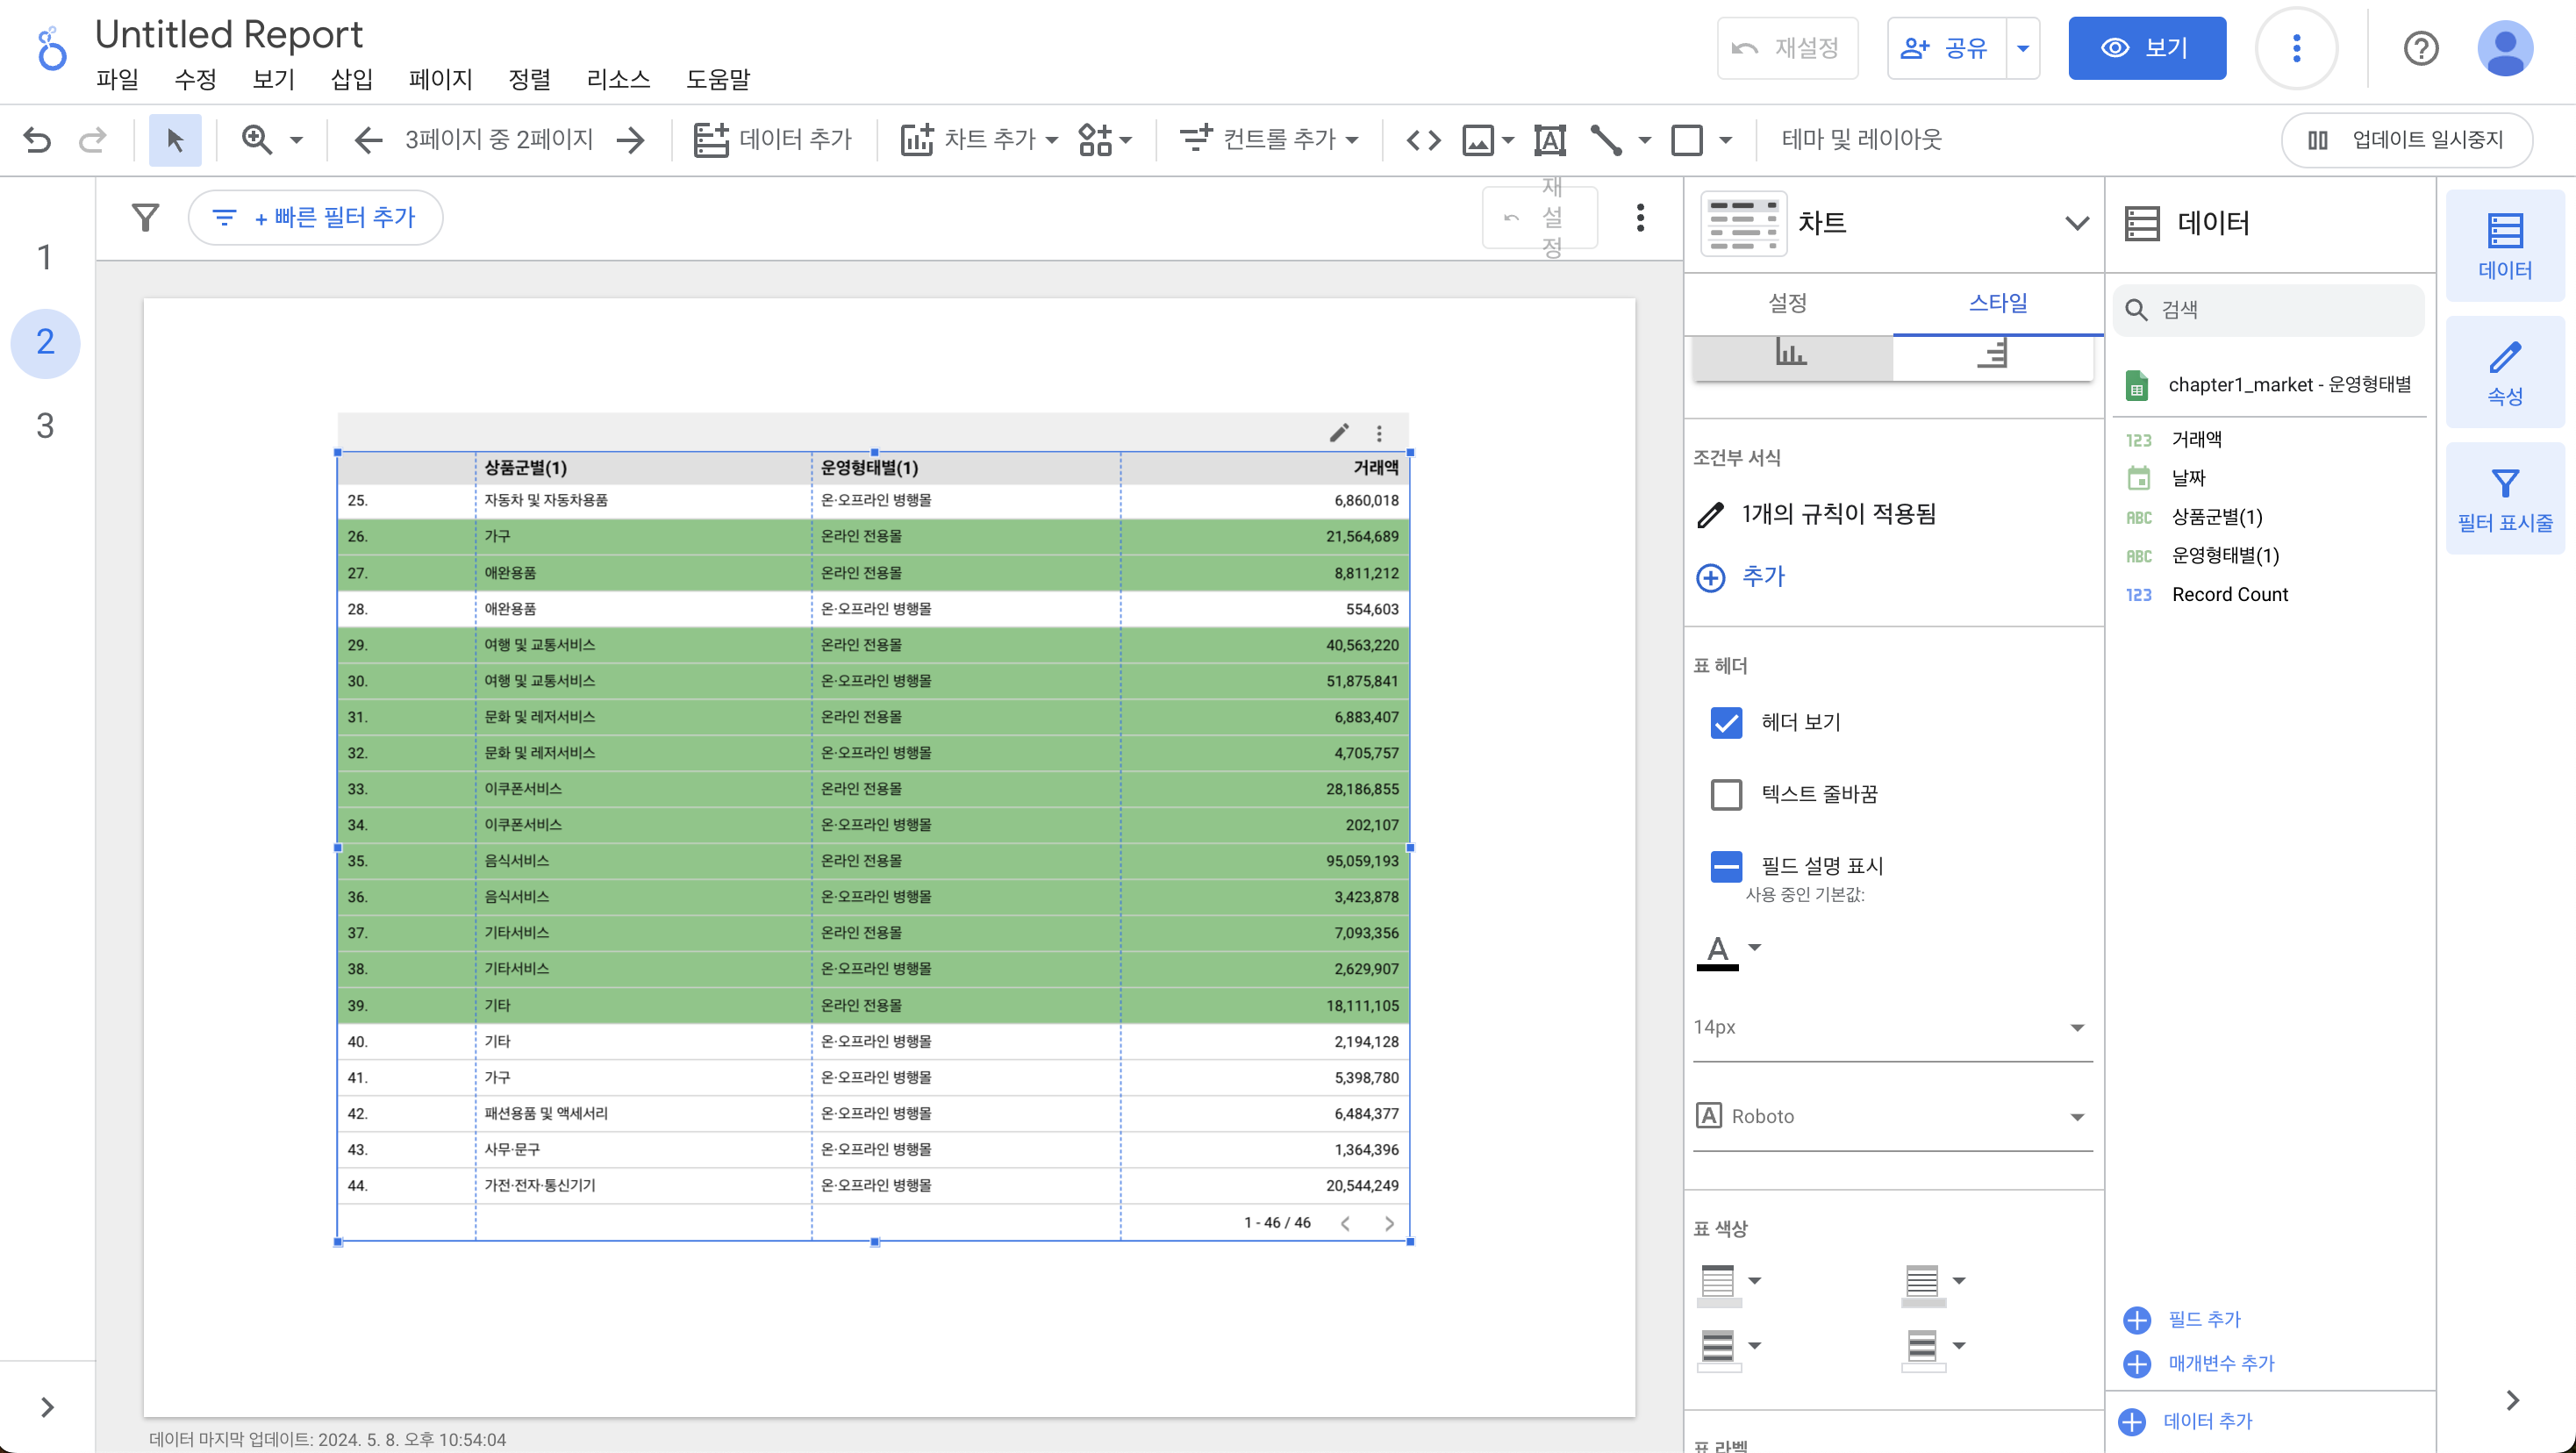Enable text wrap checkbox
2576x1453 pixels.
[1726, 794]
